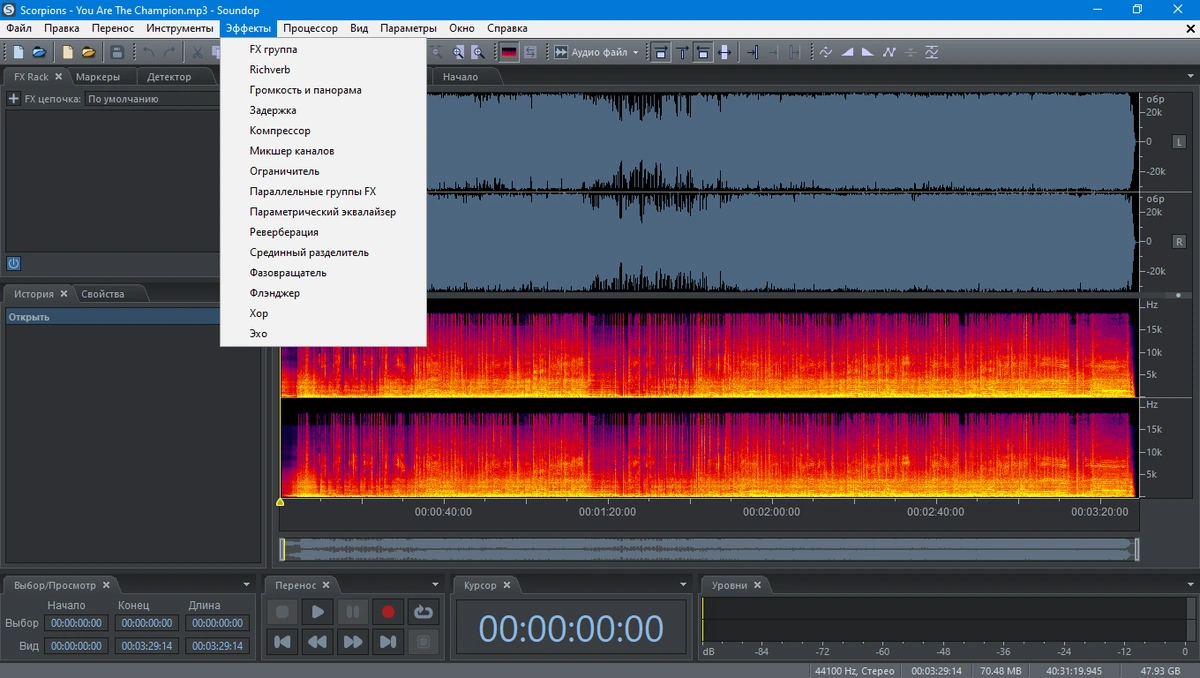The height and width of the screenshot is (678, 1200).
Task: Jump to the end with the skip-forward button
Action: point(388,642)
